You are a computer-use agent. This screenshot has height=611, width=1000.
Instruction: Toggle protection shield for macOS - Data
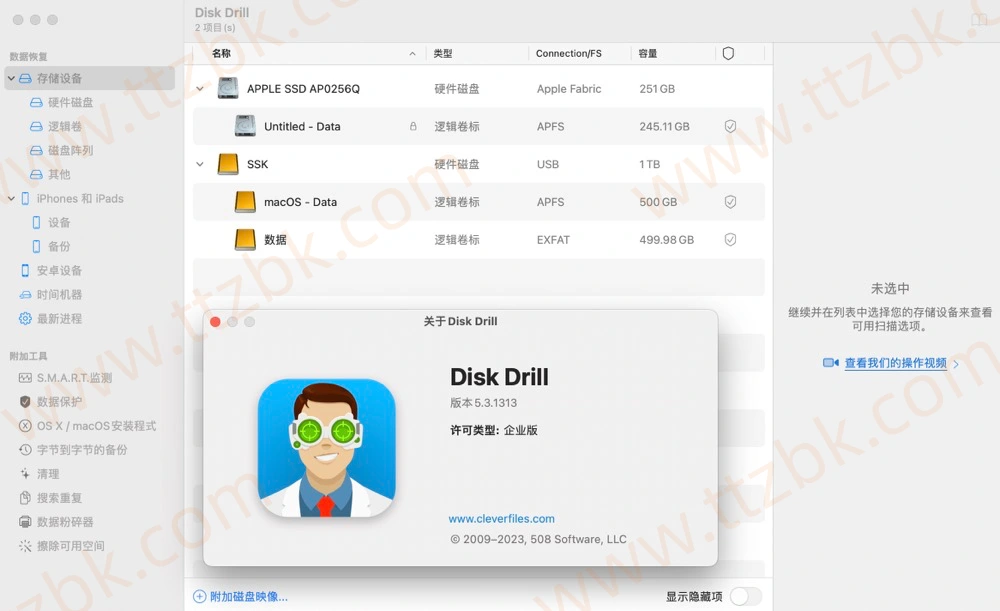730,201
